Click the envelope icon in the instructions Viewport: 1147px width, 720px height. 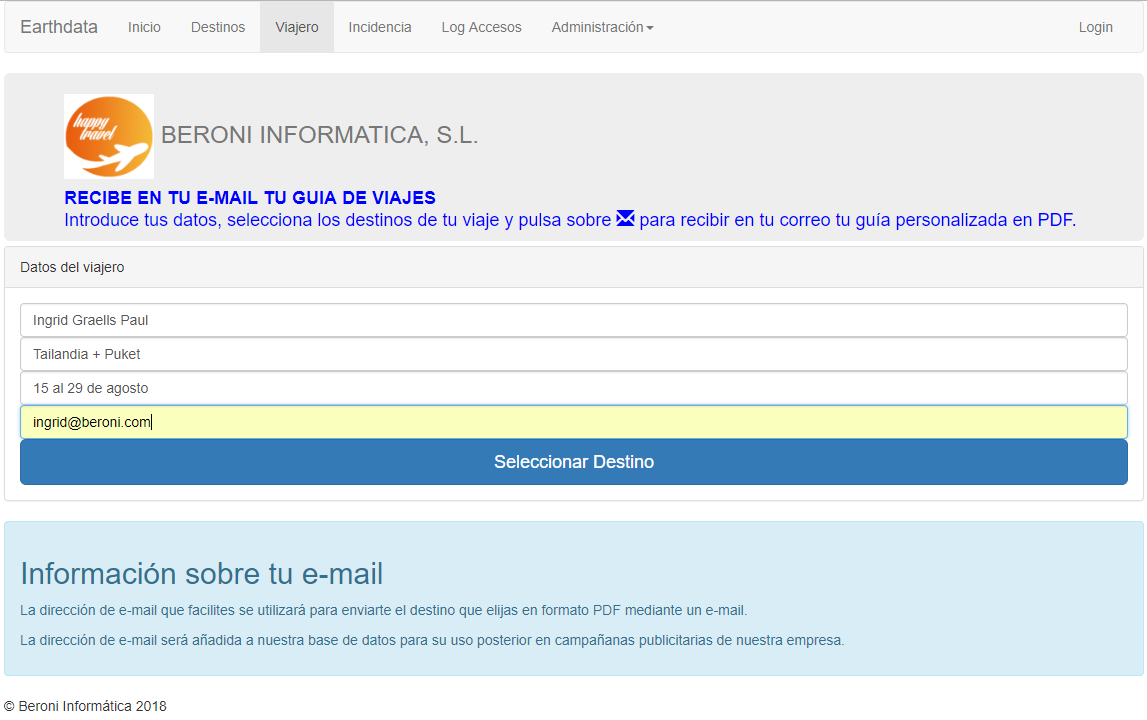[x=624, y=219]
